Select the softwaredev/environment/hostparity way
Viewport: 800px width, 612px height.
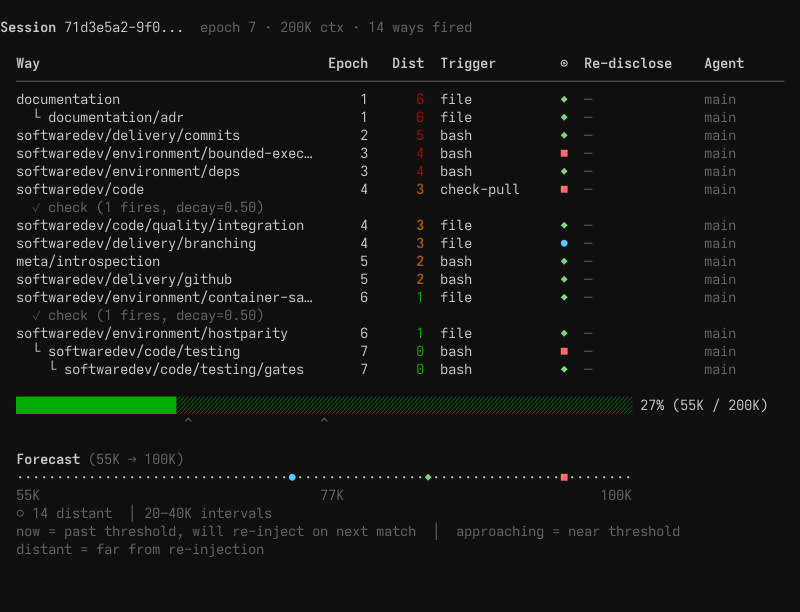(152, 333)
